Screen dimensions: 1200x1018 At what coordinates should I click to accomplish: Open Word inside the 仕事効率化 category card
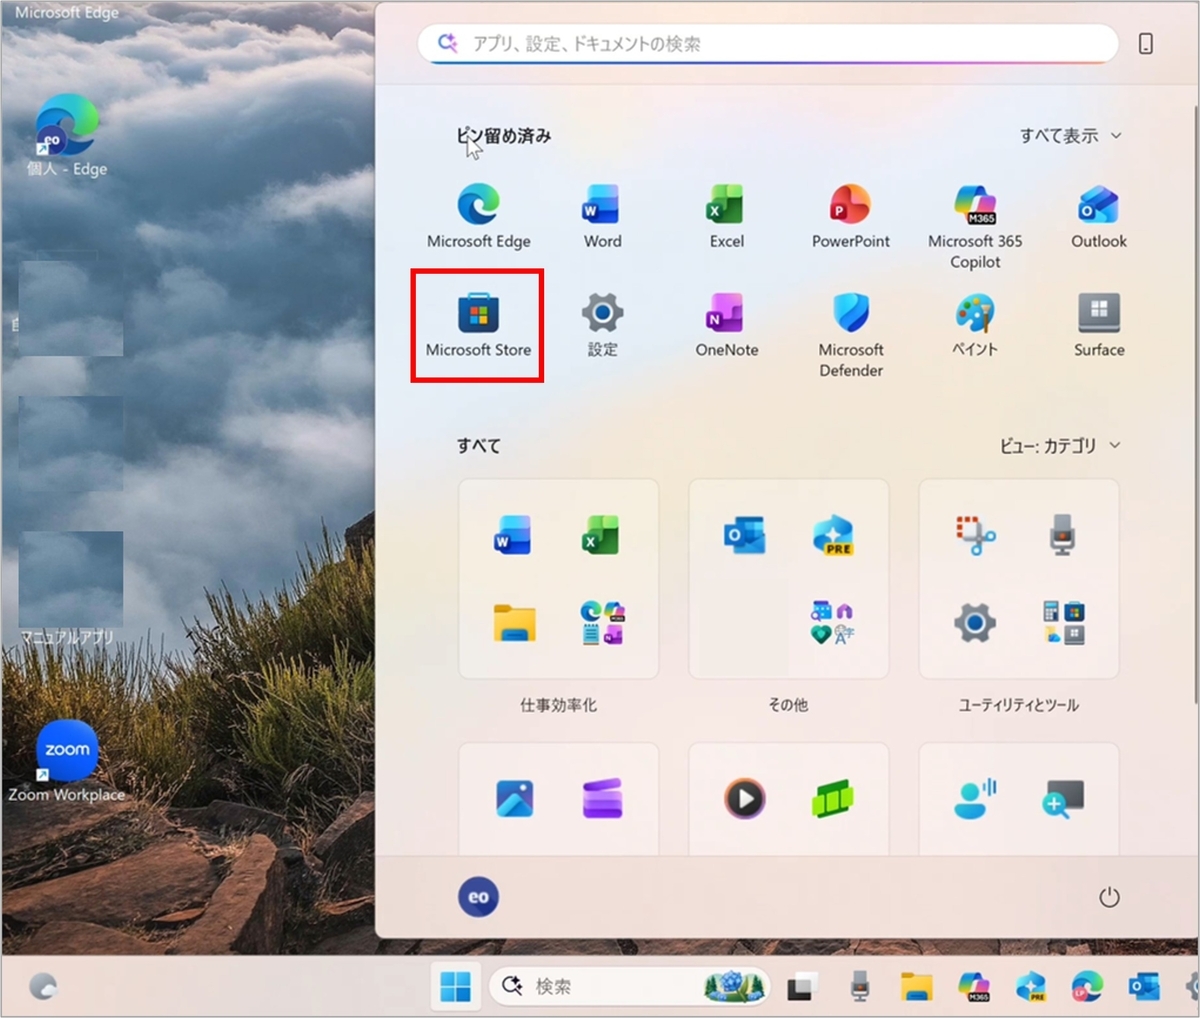[513, 535]
